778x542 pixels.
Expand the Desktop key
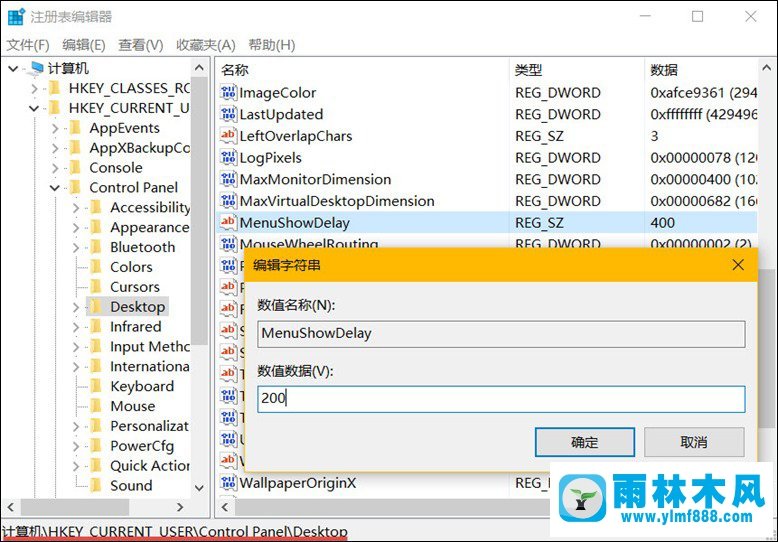pyautogui.click(x=76, y=307)
